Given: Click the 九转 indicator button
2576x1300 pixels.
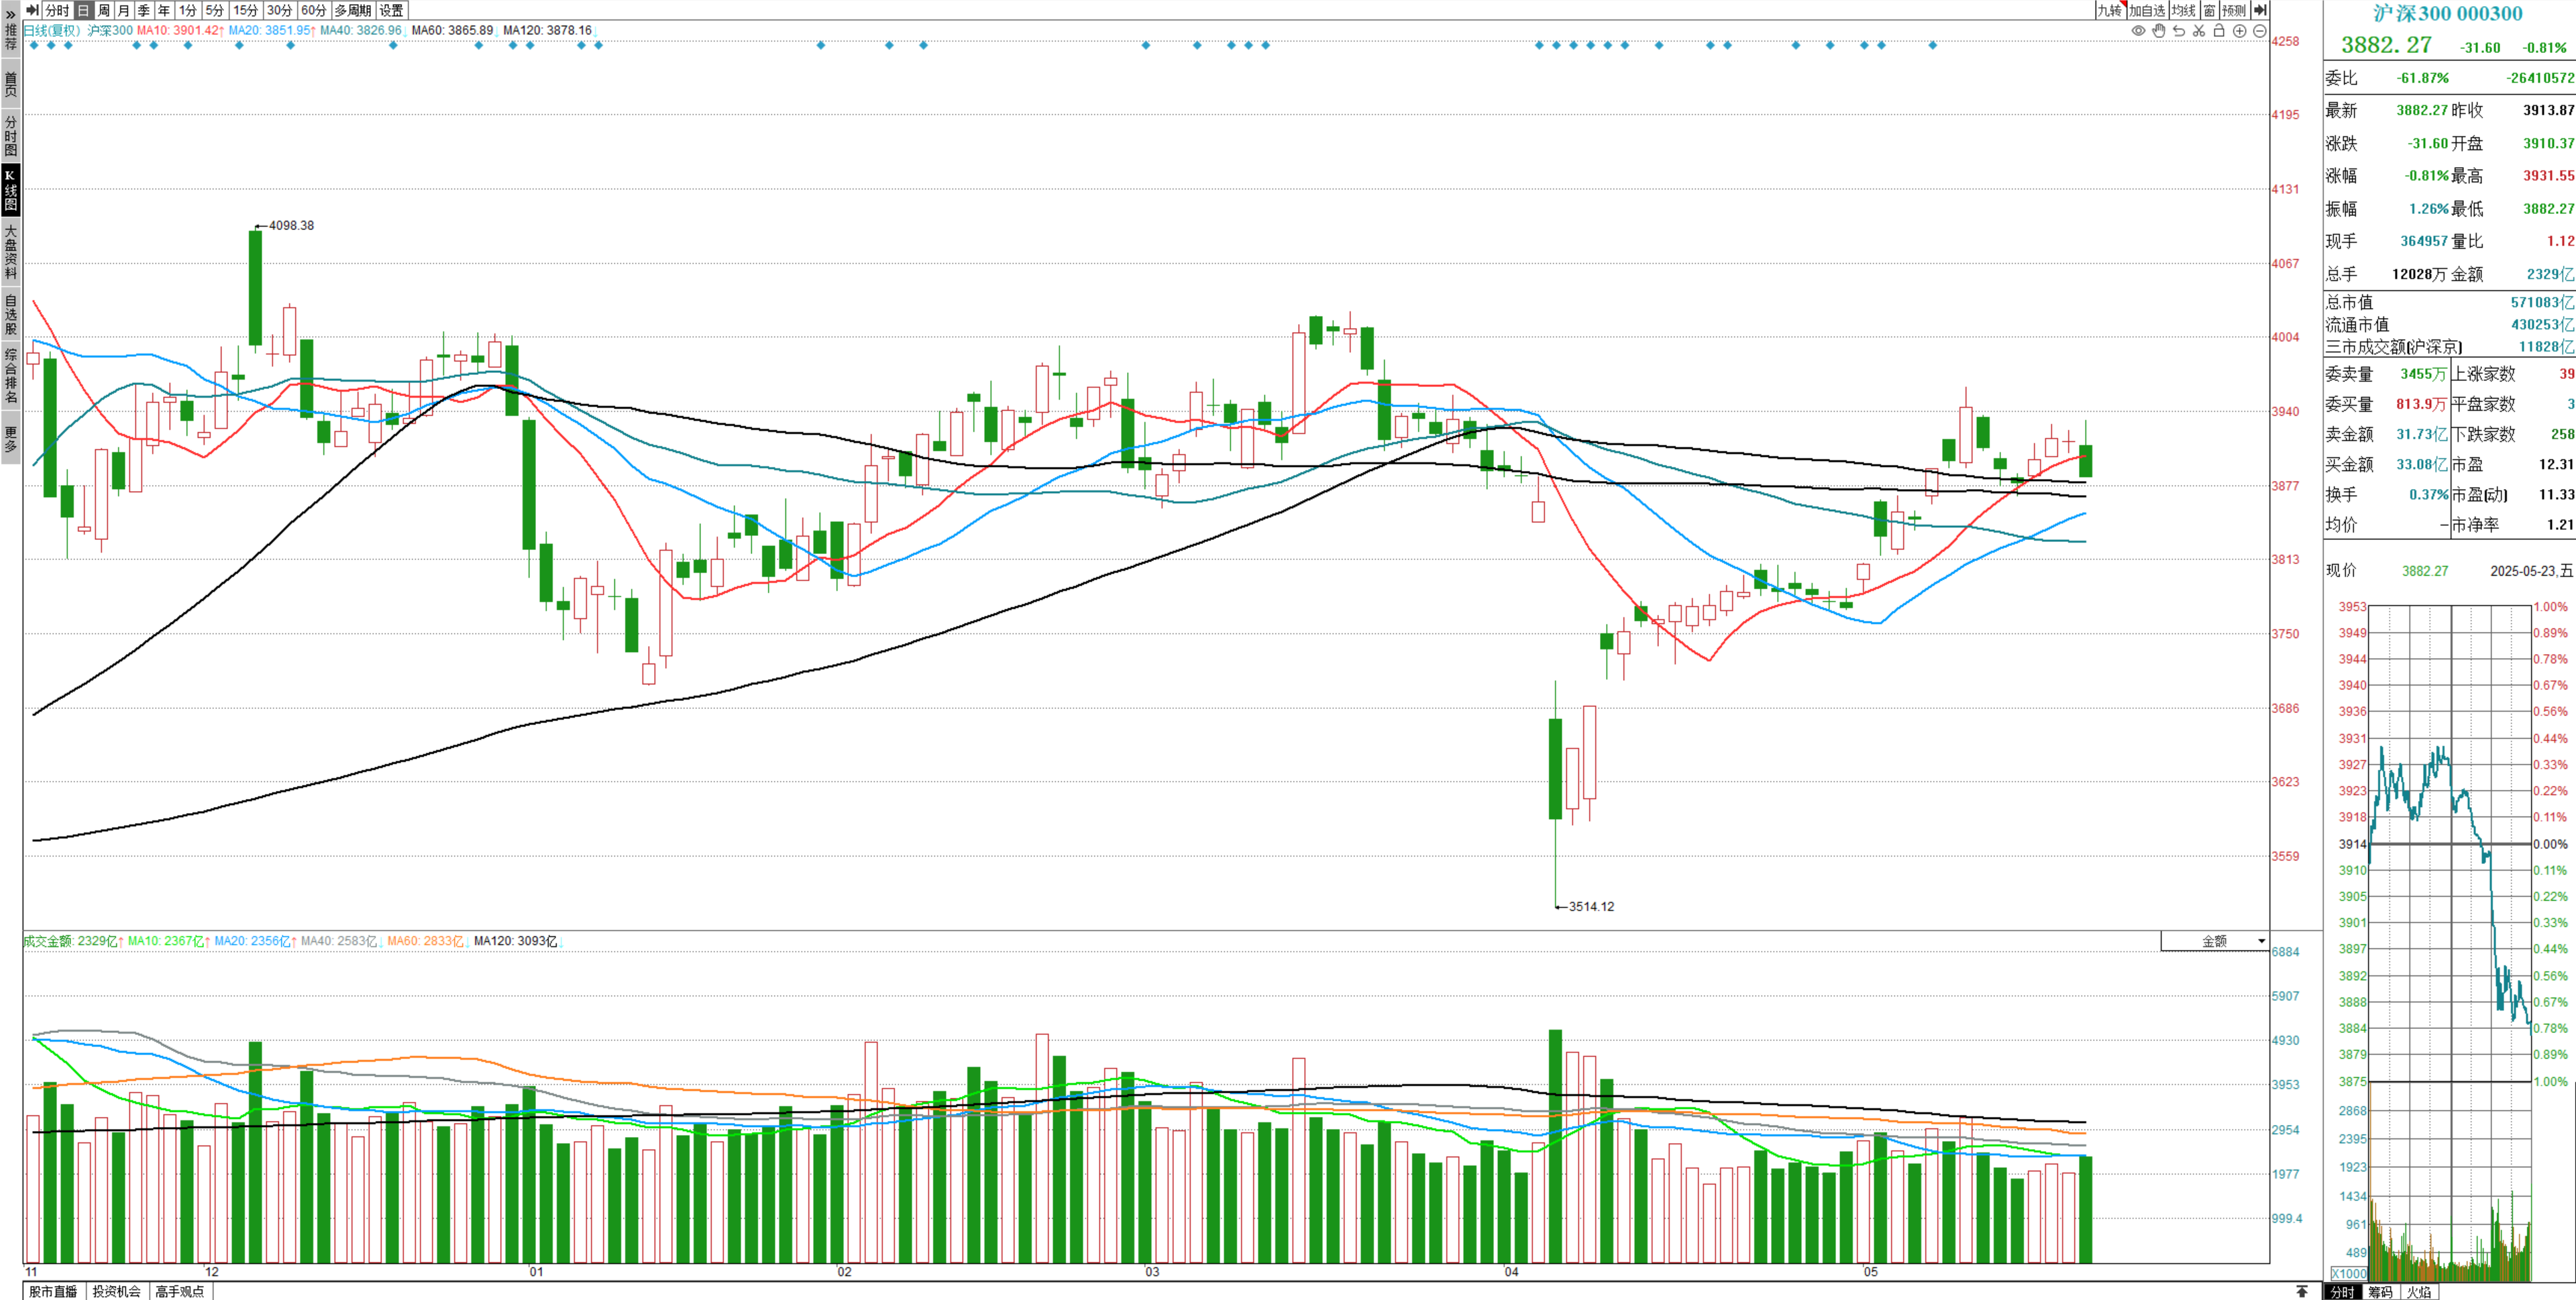Looking at the screenshot, I should pyautogui.click(x=2110, y=10).
